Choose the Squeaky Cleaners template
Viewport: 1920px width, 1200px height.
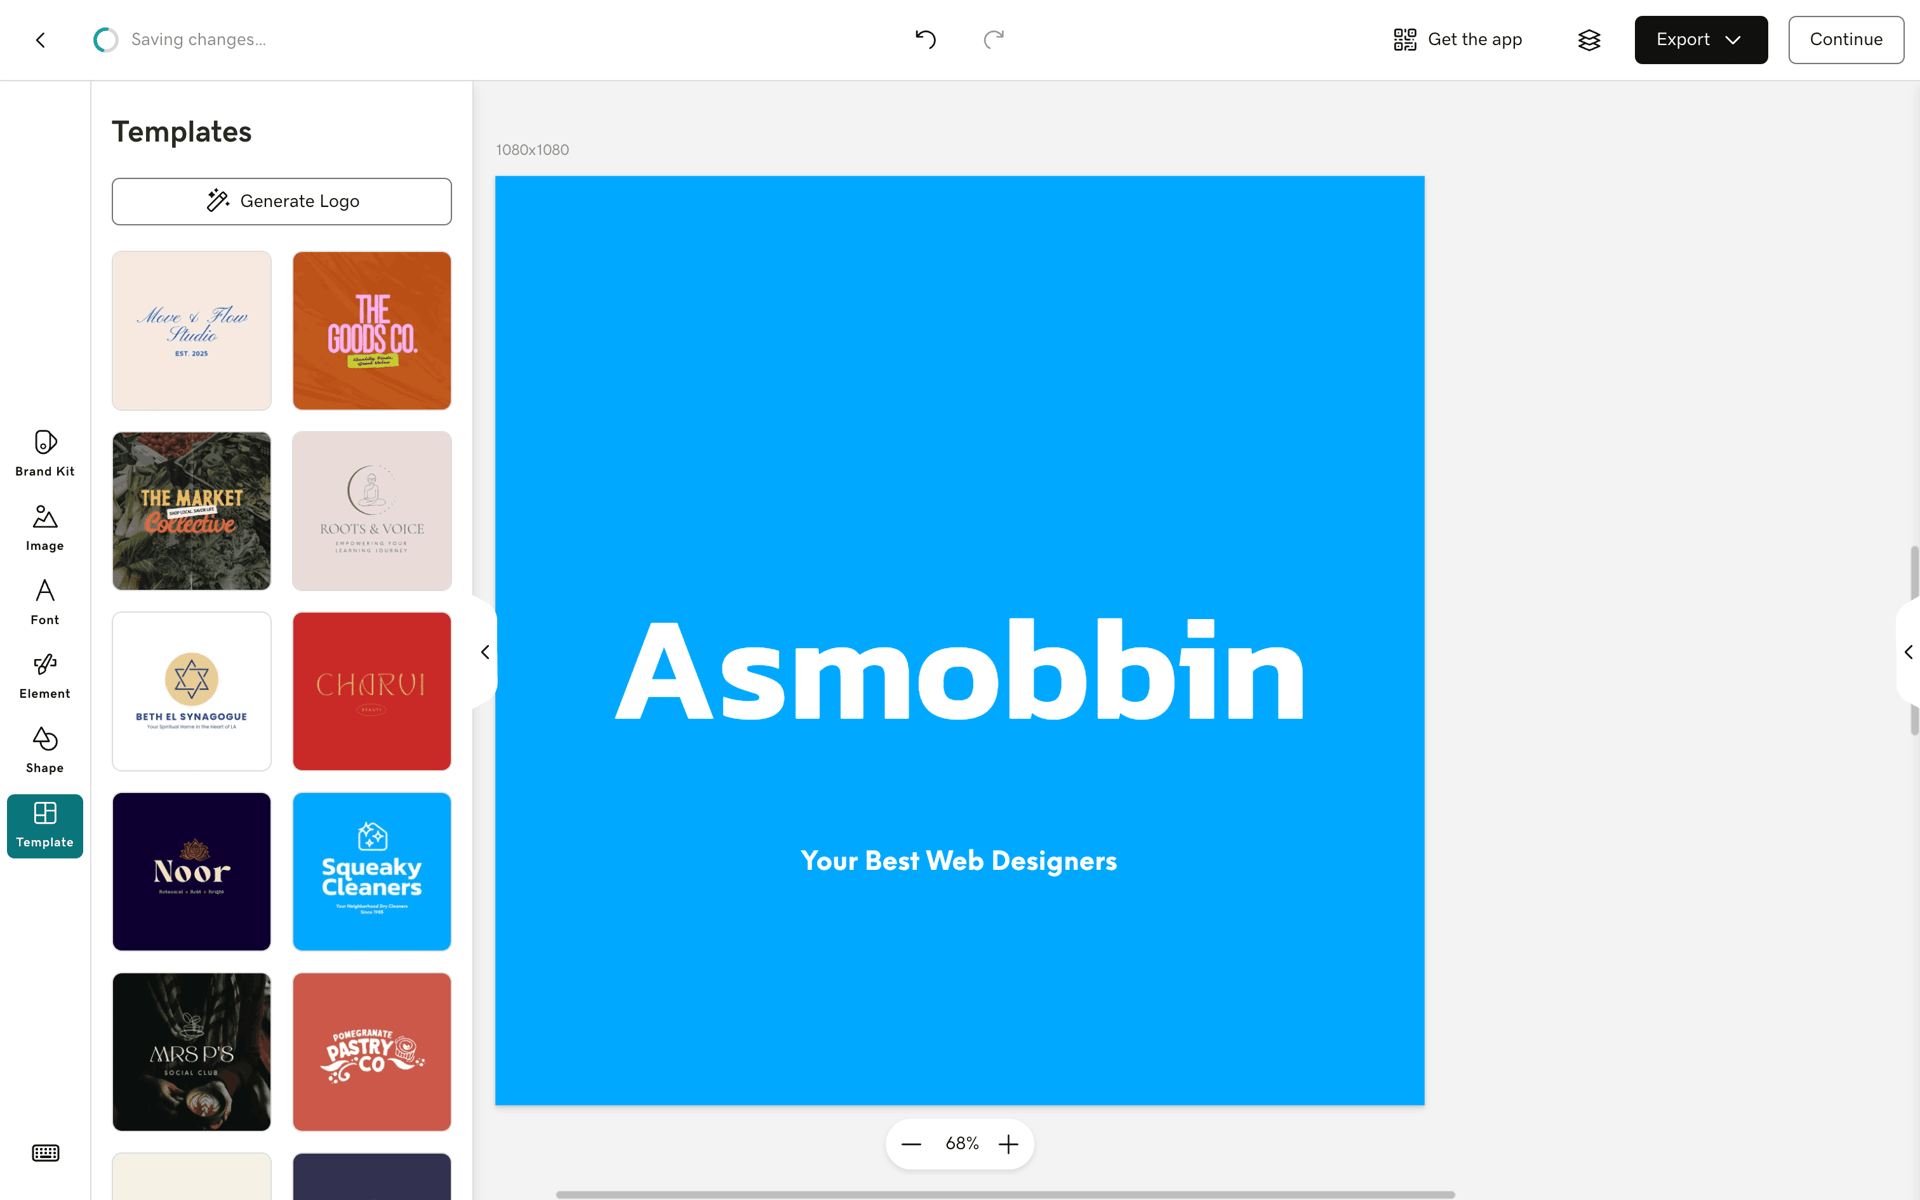(x=372, y=872)
